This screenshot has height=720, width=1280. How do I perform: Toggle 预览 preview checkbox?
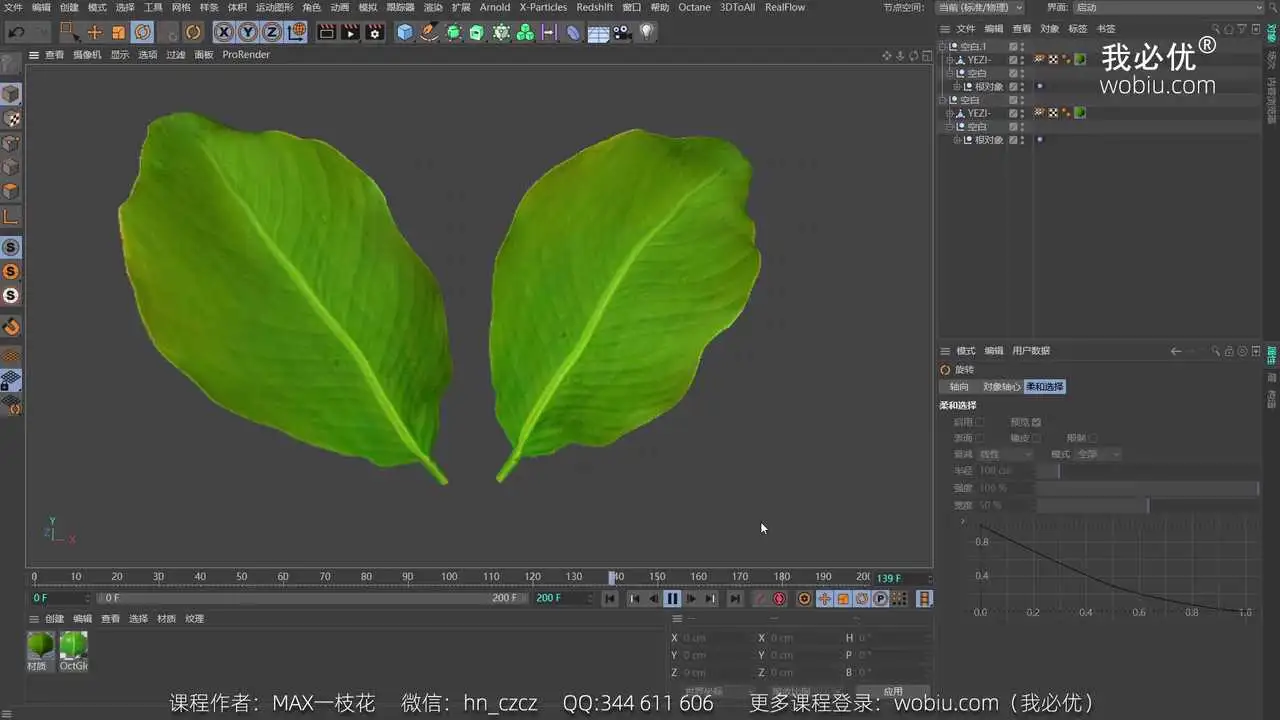1036,422
